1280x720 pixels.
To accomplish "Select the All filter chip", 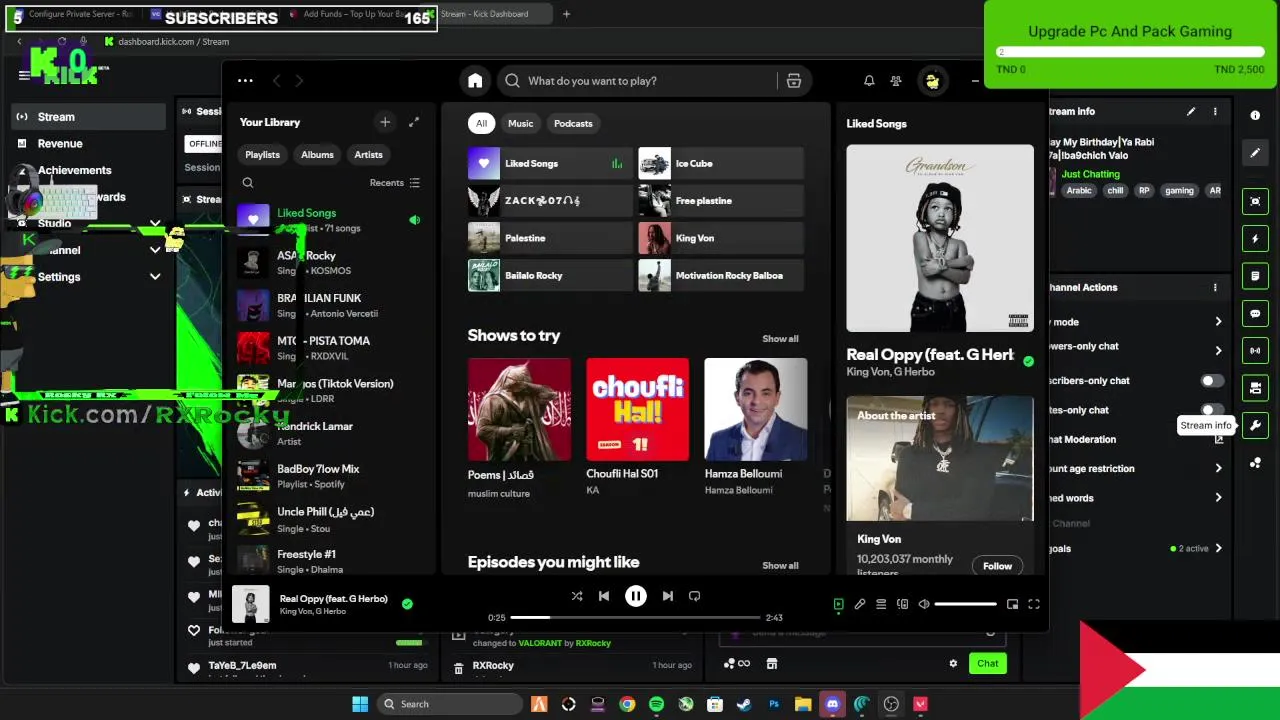I will pyautogui.click(x=481, y=123).
